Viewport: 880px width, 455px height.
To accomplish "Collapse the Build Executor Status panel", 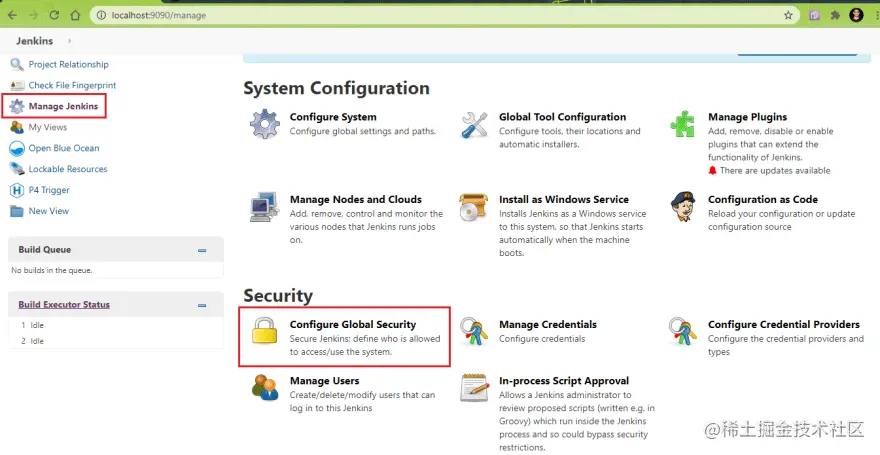I will point(202,305).
